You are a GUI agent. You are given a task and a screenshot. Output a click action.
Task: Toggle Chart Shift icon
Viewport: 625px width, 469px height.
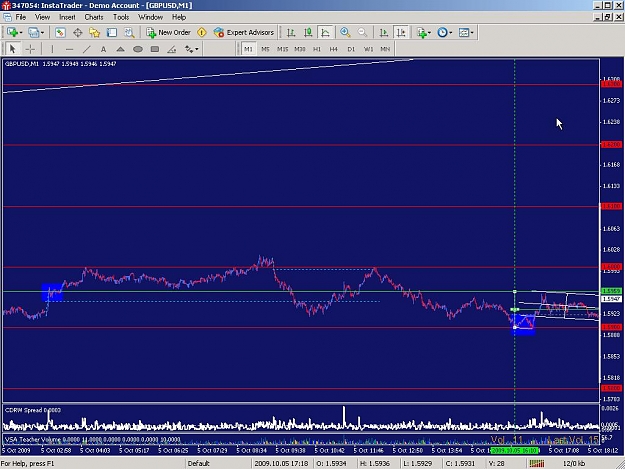[401, 33]
